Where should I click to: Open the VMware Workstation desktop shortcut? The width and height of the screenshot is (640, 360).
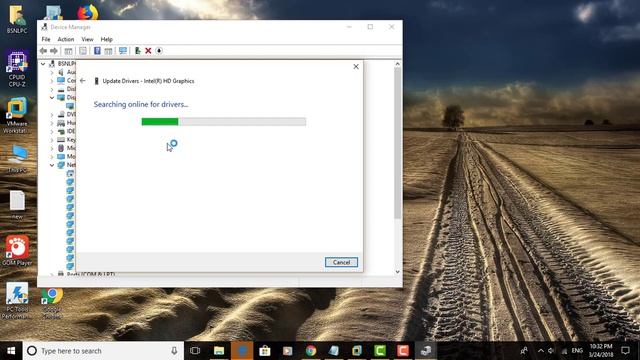[16, 116]
